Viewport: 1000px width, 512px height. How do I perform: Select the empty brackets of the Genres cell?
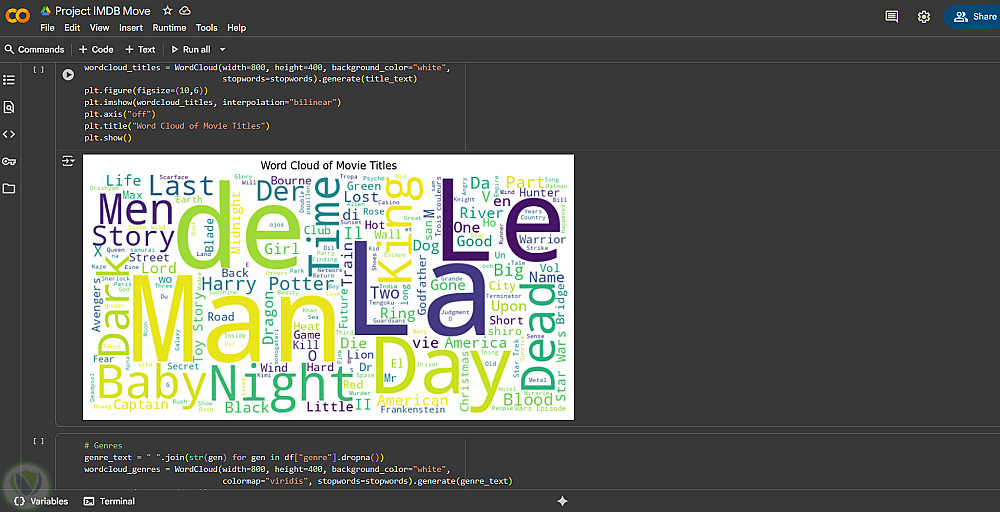point(38,441)
